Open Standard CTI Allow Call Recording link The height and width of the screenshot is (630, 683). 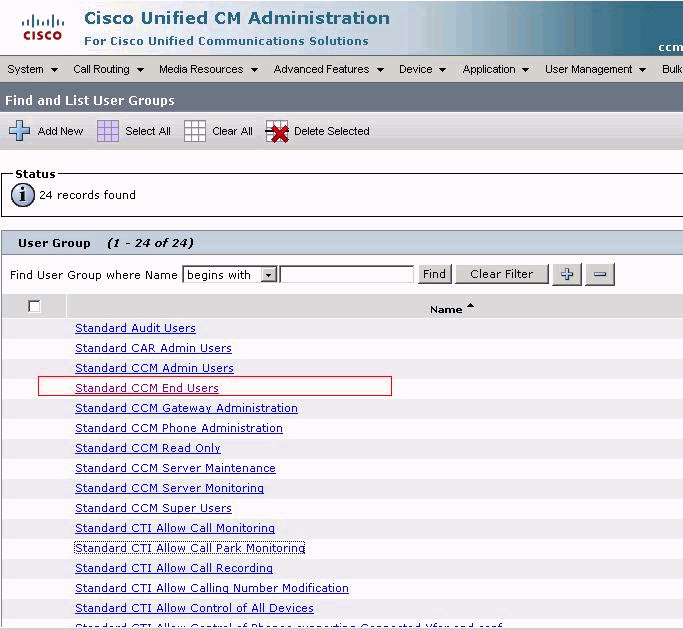pos(174,568)
